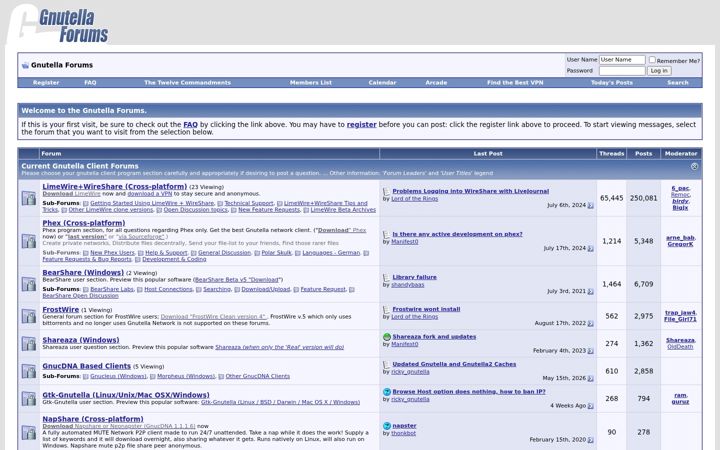Click the LimeWire+WireShare forum status icon
The image size is (720, 450).
pos(28,198)
